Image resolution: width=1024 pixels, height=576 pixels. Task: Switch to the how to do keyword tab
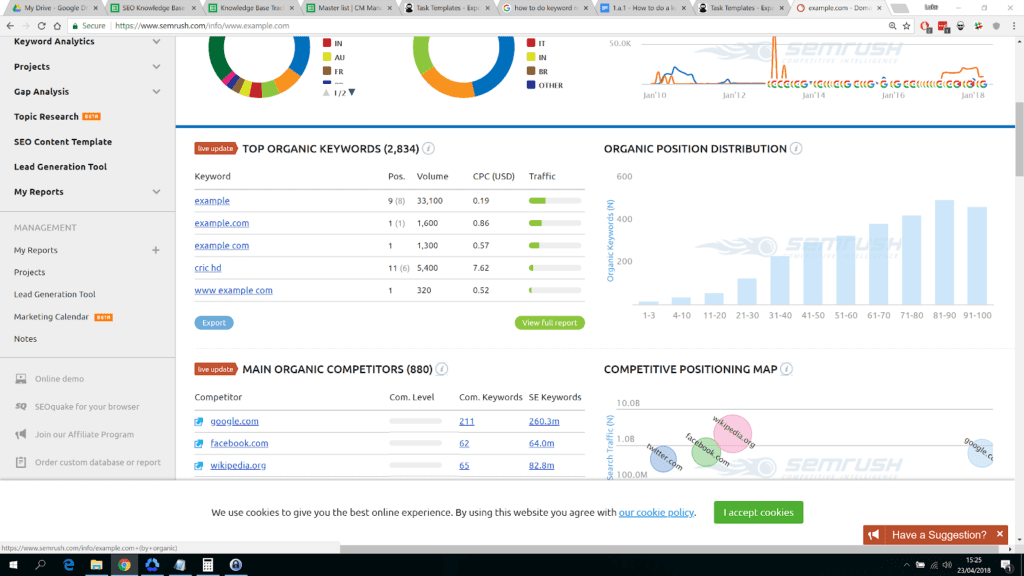[x=546, y=8]
